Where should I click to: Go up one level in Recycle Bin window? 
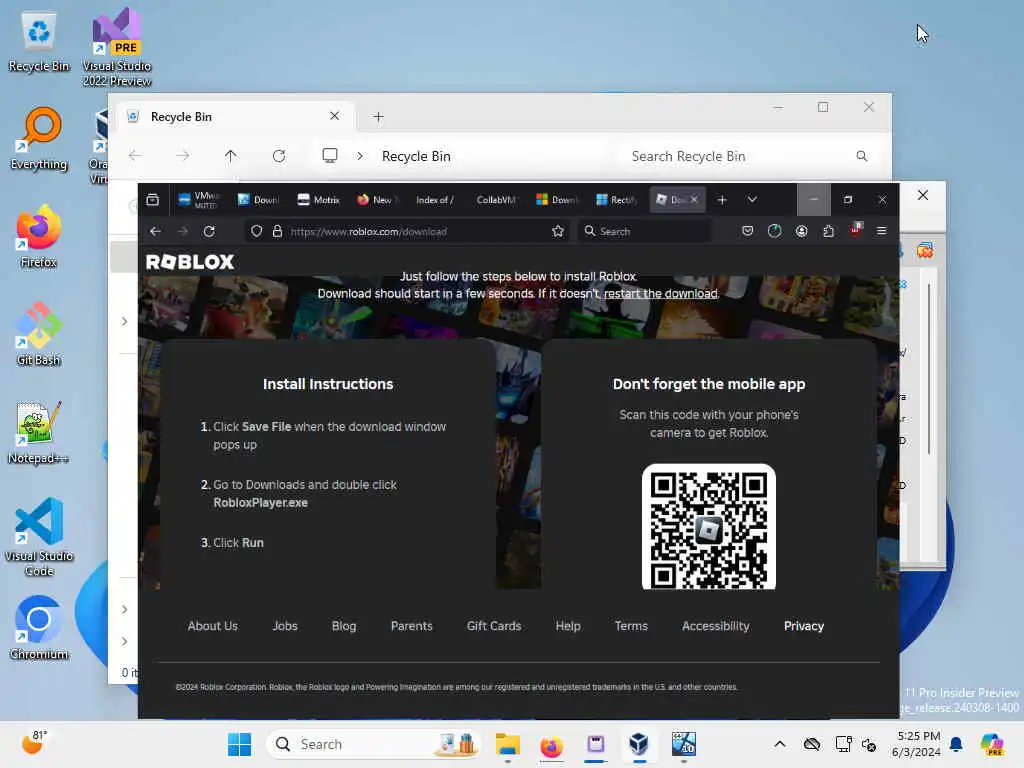pos(231,156)
